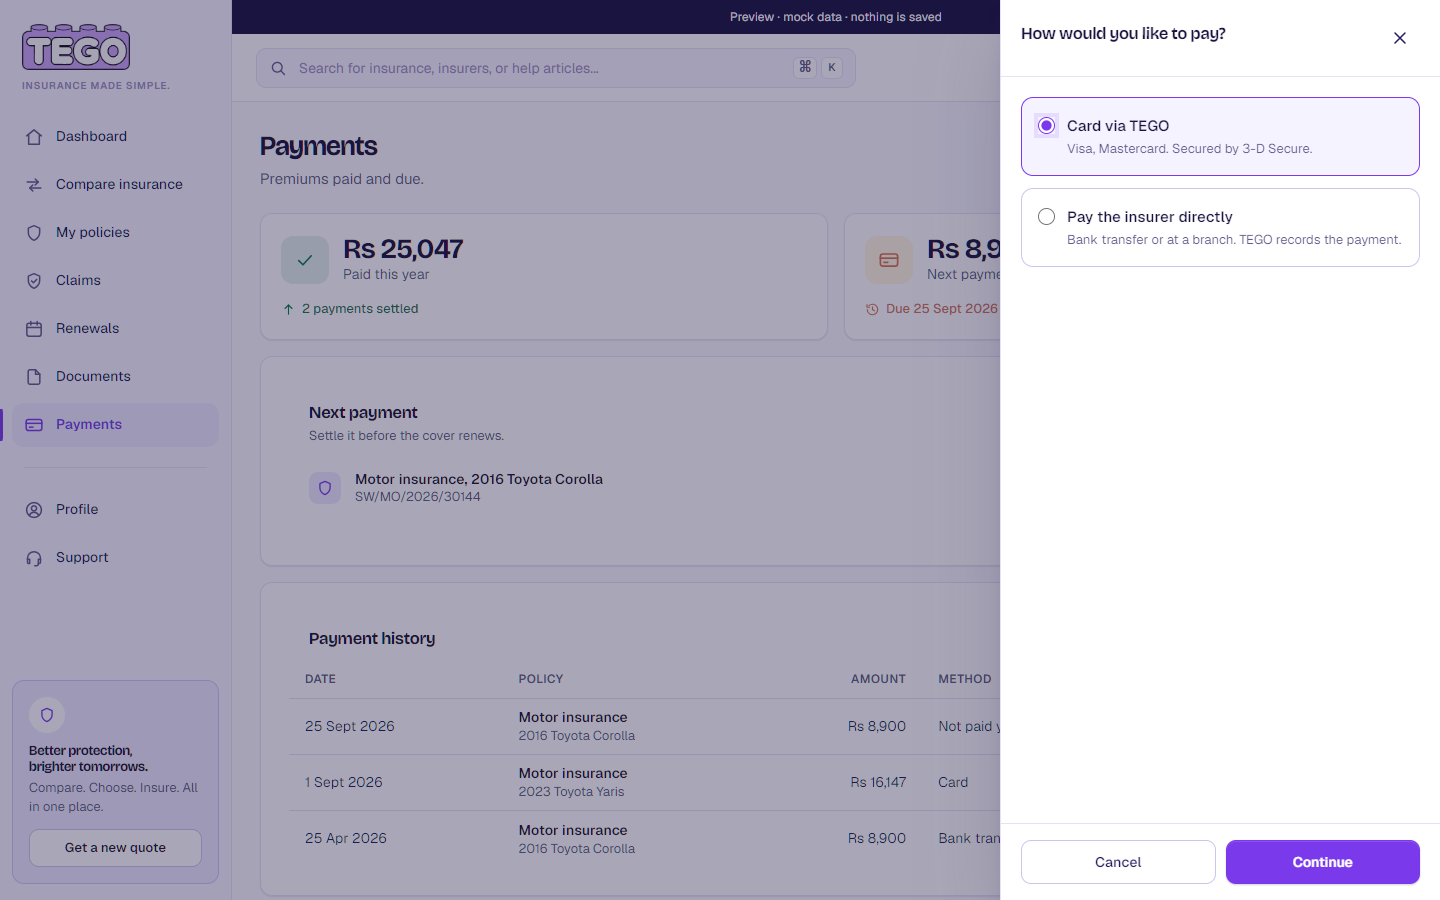Click the shield icon beside Motor insurance, 2016 Toyota Corolla

325,488
